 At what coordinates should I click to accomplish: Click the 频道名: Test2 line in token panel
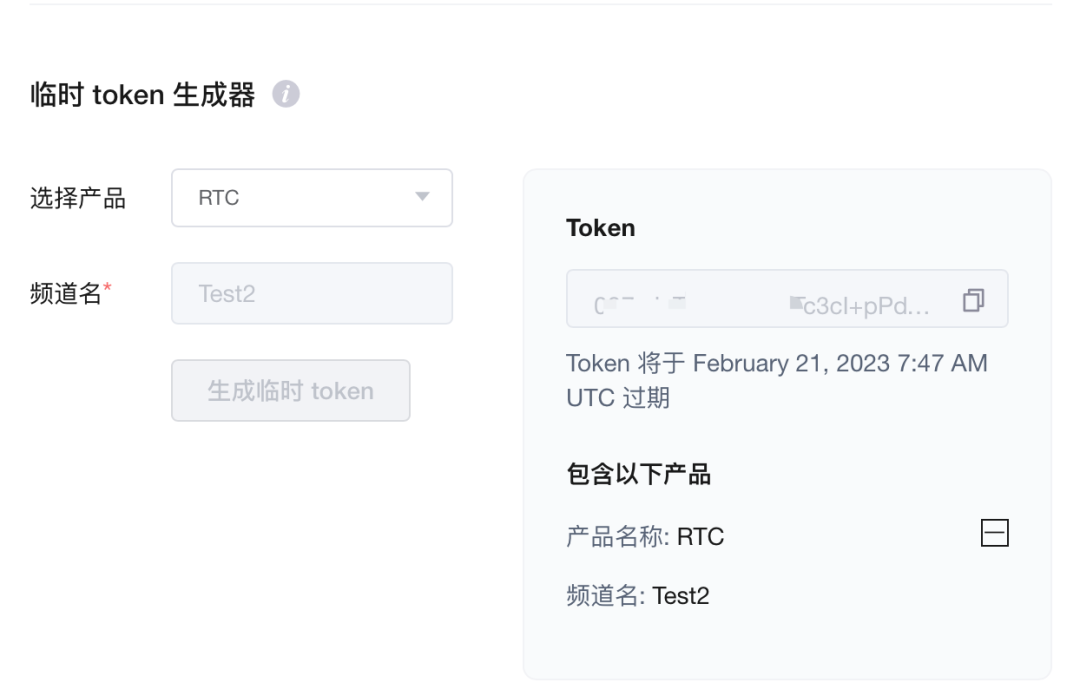click(x=637, y=597)
